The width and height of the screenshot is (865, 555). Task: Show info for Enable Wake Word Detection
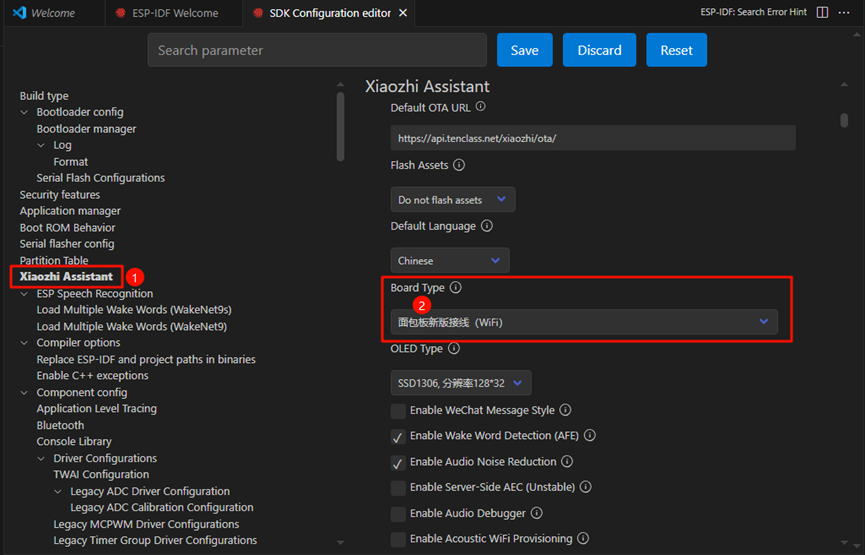[590, 435]
